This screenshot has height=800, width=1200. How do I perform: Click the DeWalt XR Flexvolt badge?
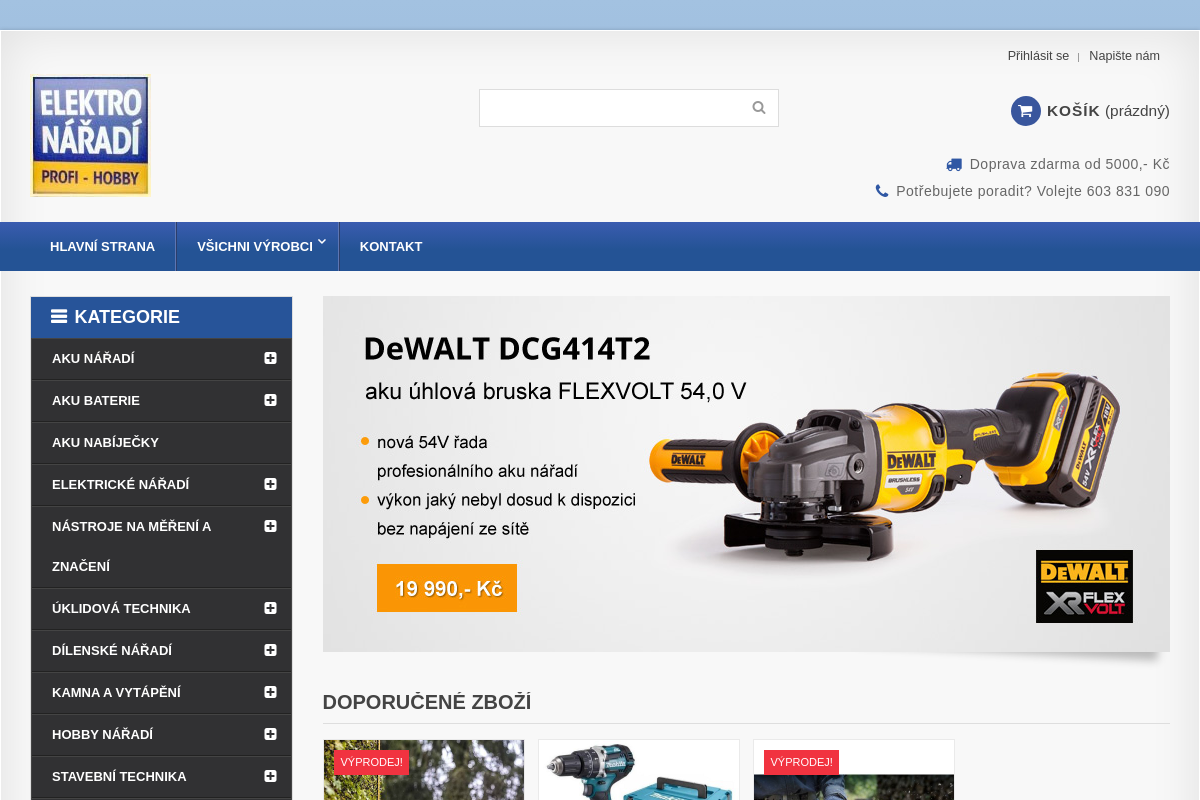(1084, 586)
